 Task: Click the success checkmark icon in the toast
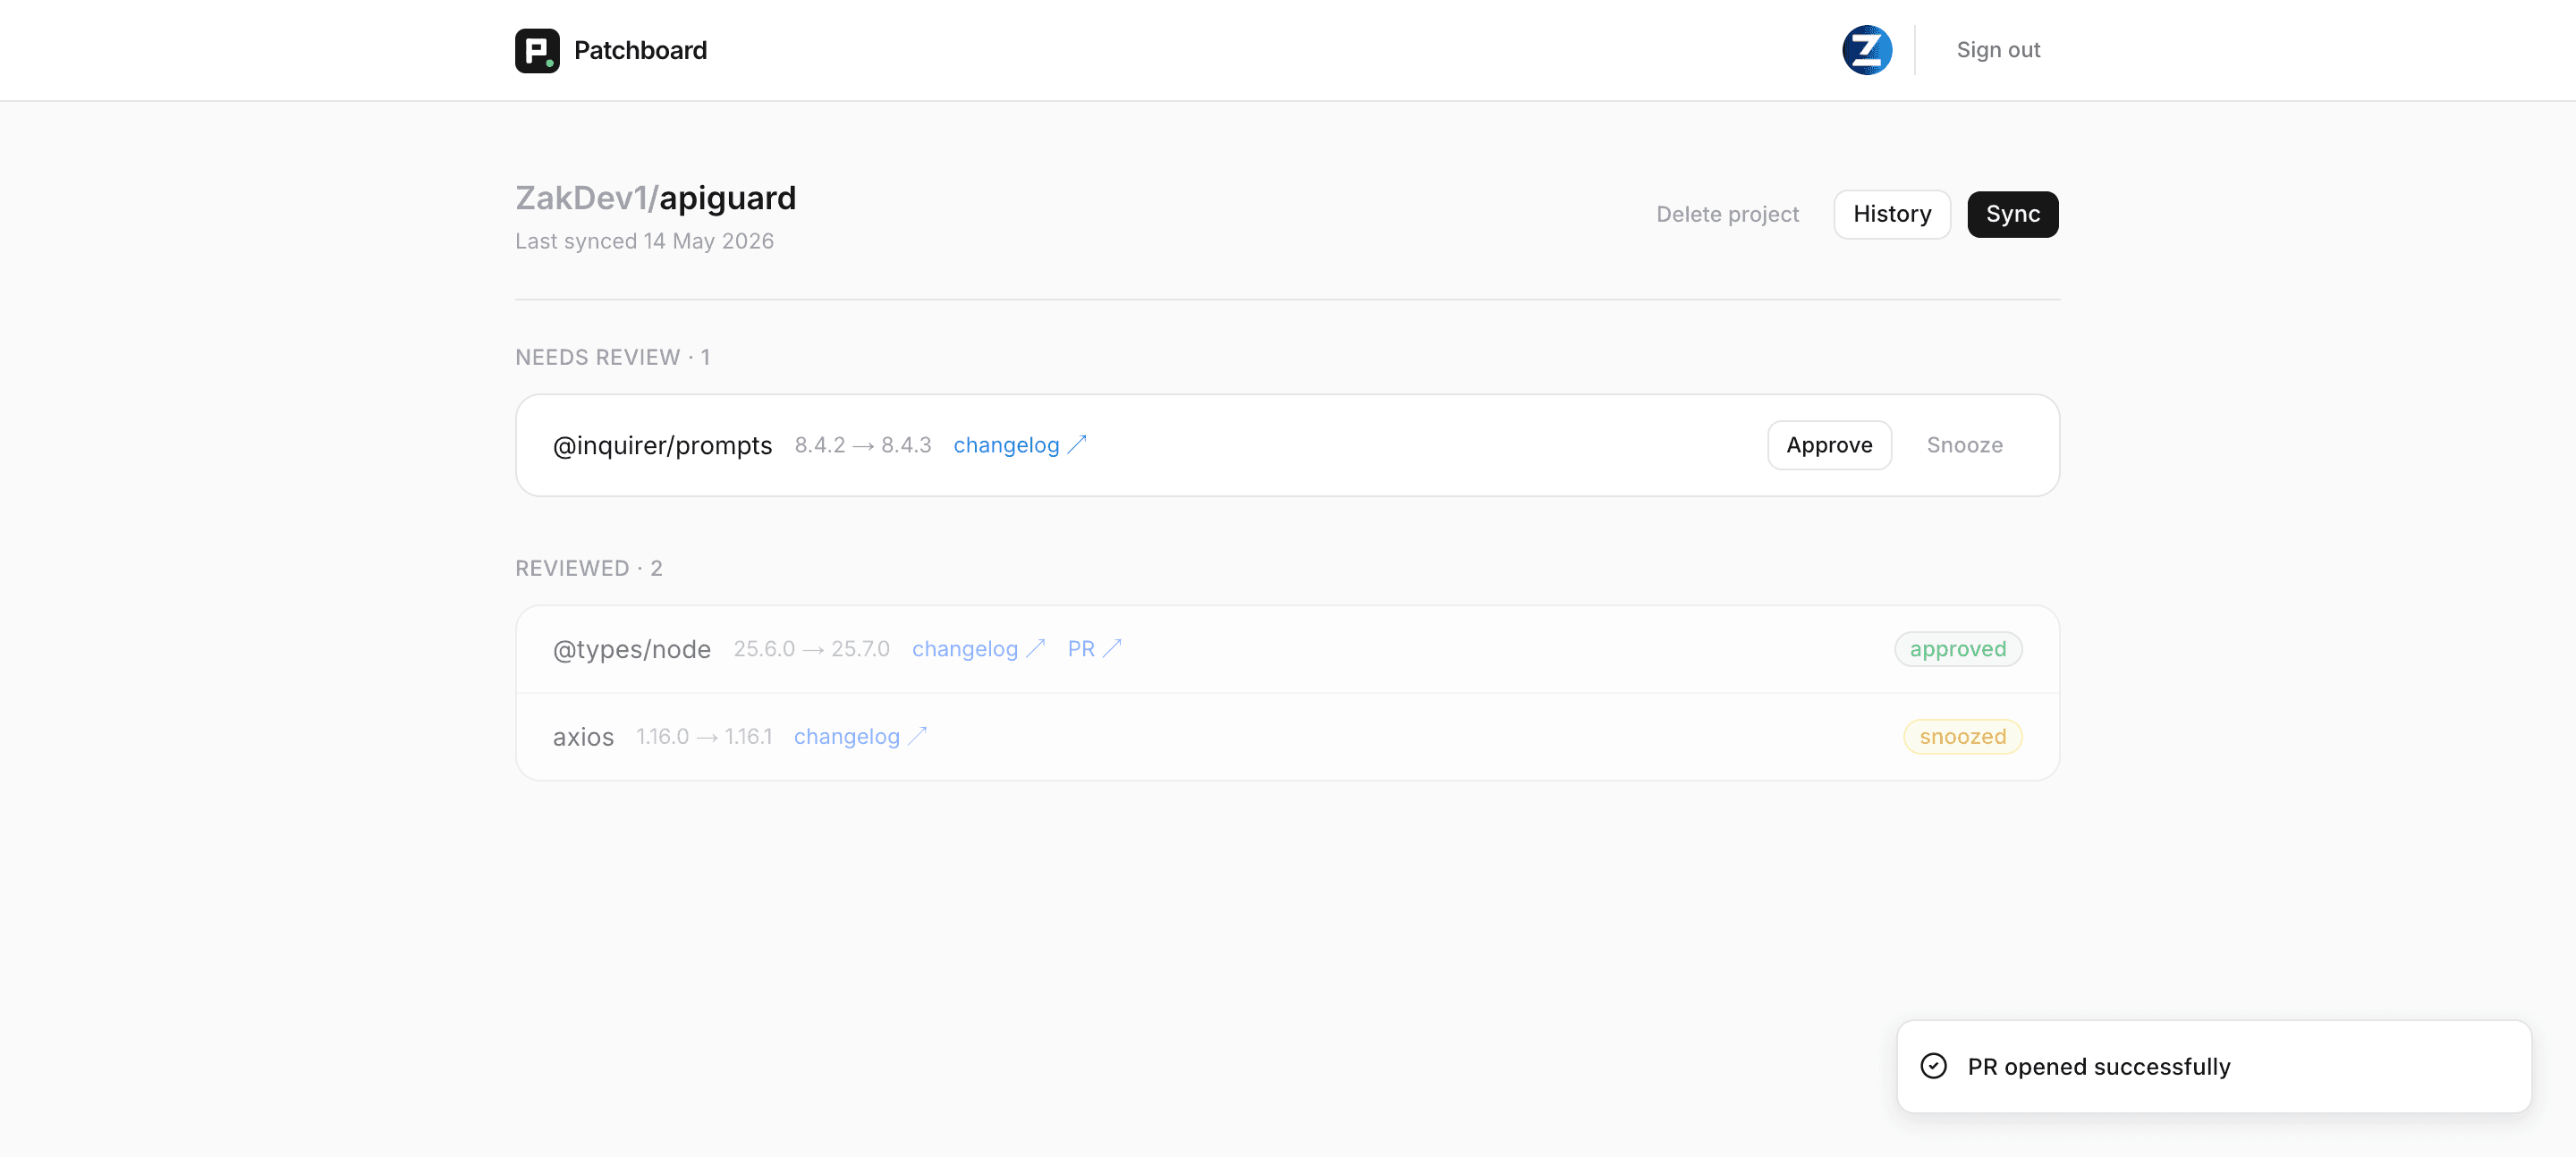coord(1934,1066)
